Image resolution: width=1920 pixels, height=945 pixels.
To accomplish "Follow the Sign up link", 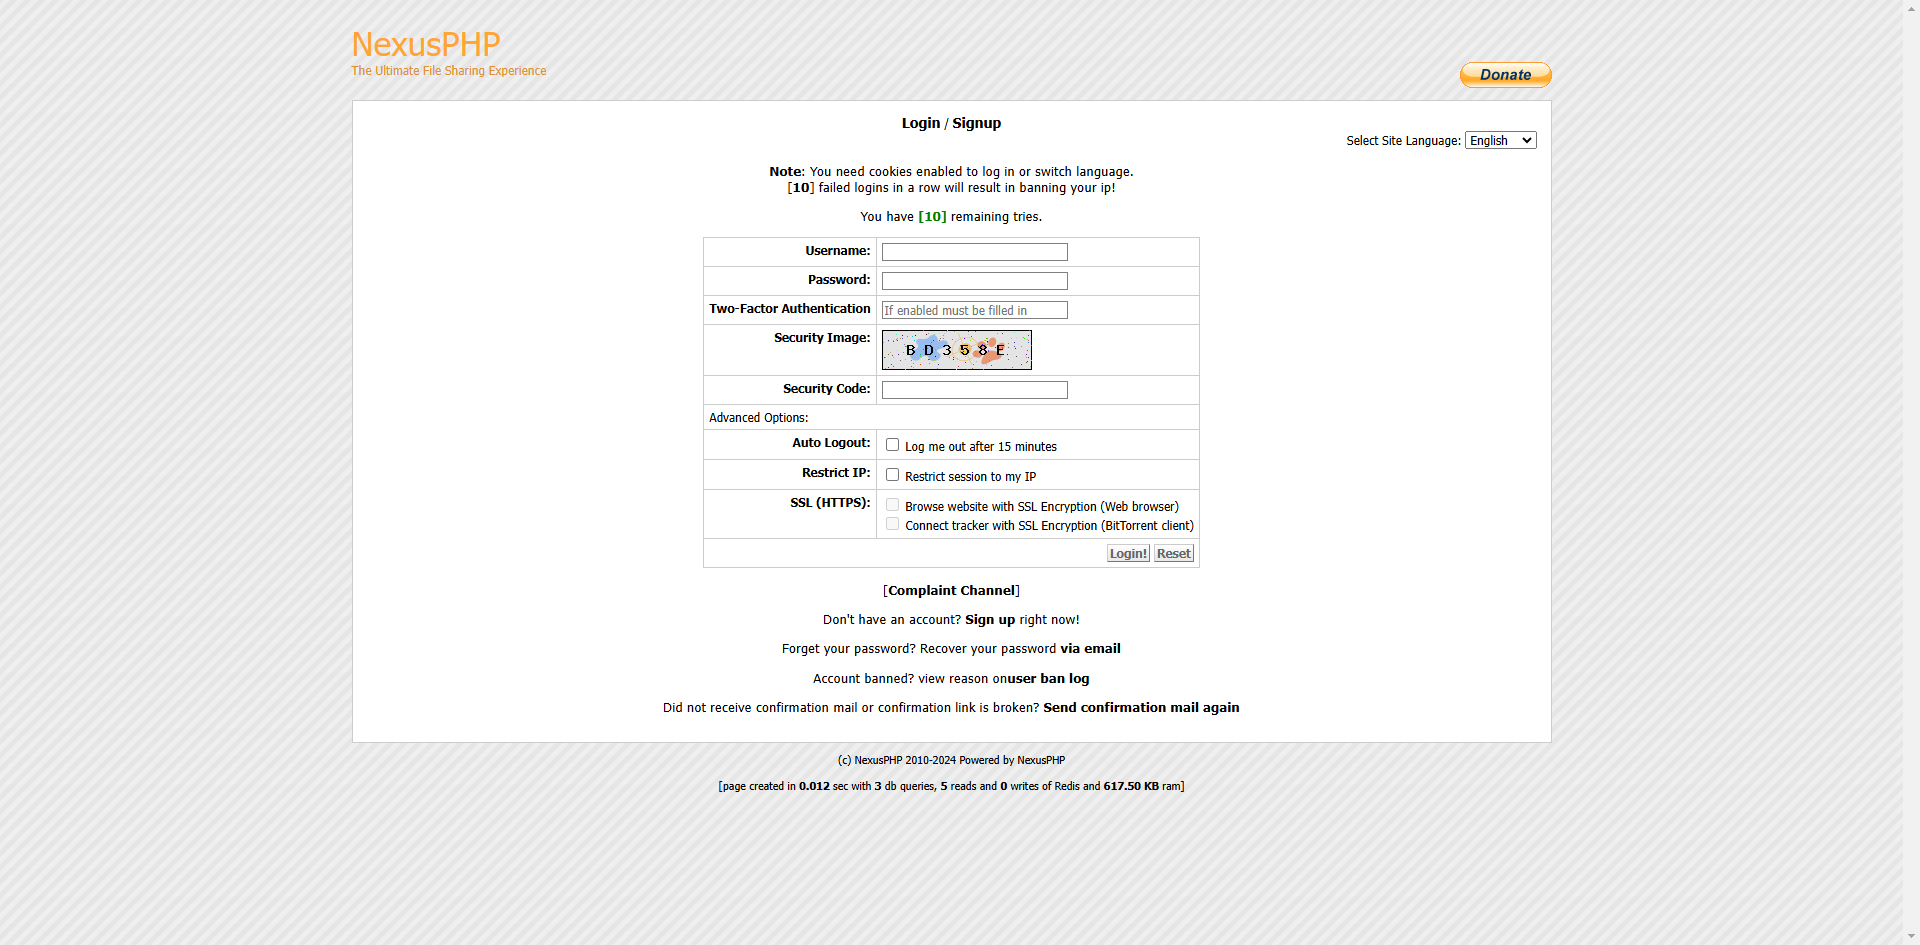I will (989, 620).
